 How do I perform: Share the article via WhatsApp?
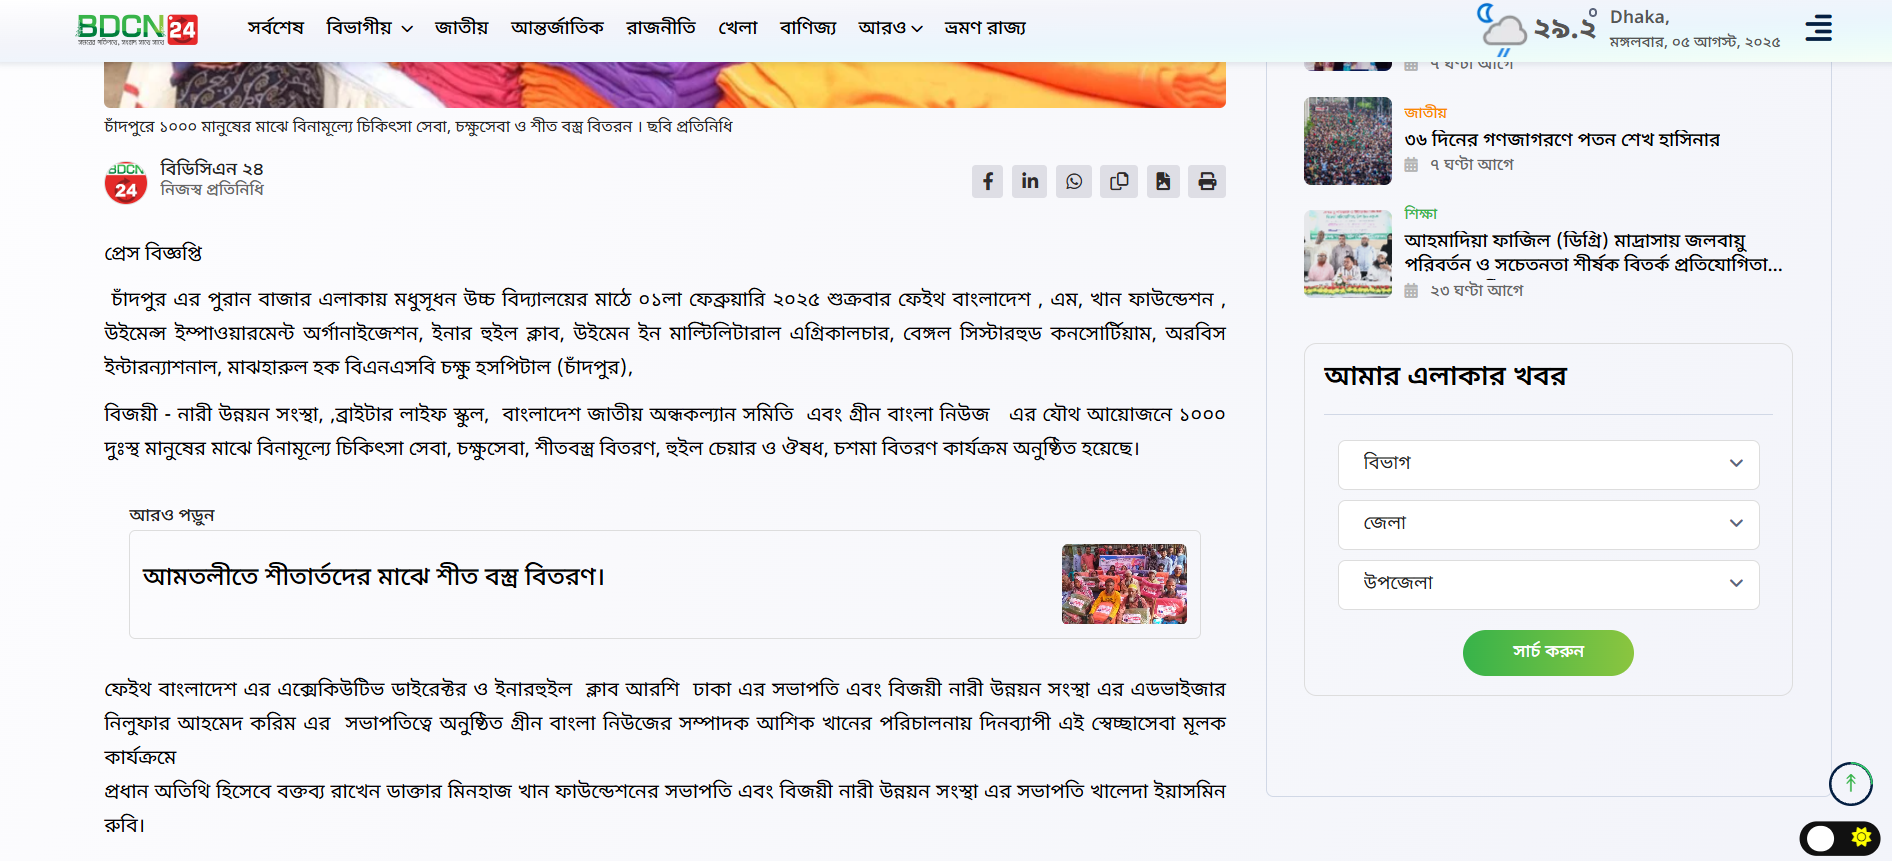point(1074,181)
